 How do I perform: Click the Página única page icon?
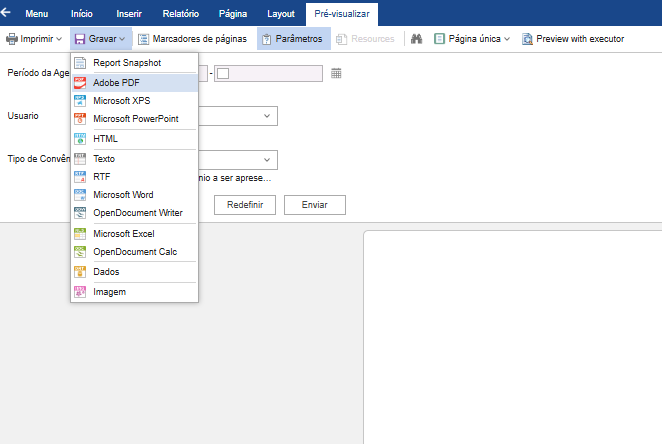pos(439,39)
